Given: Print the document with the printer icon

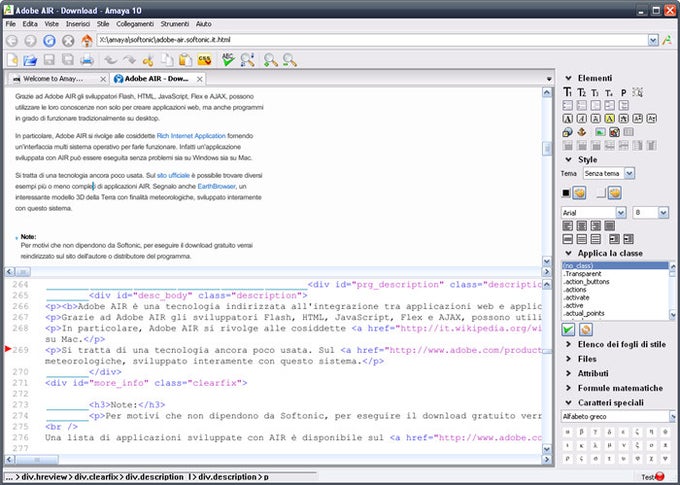Looking at the screenshot, I should pos(87,60).
